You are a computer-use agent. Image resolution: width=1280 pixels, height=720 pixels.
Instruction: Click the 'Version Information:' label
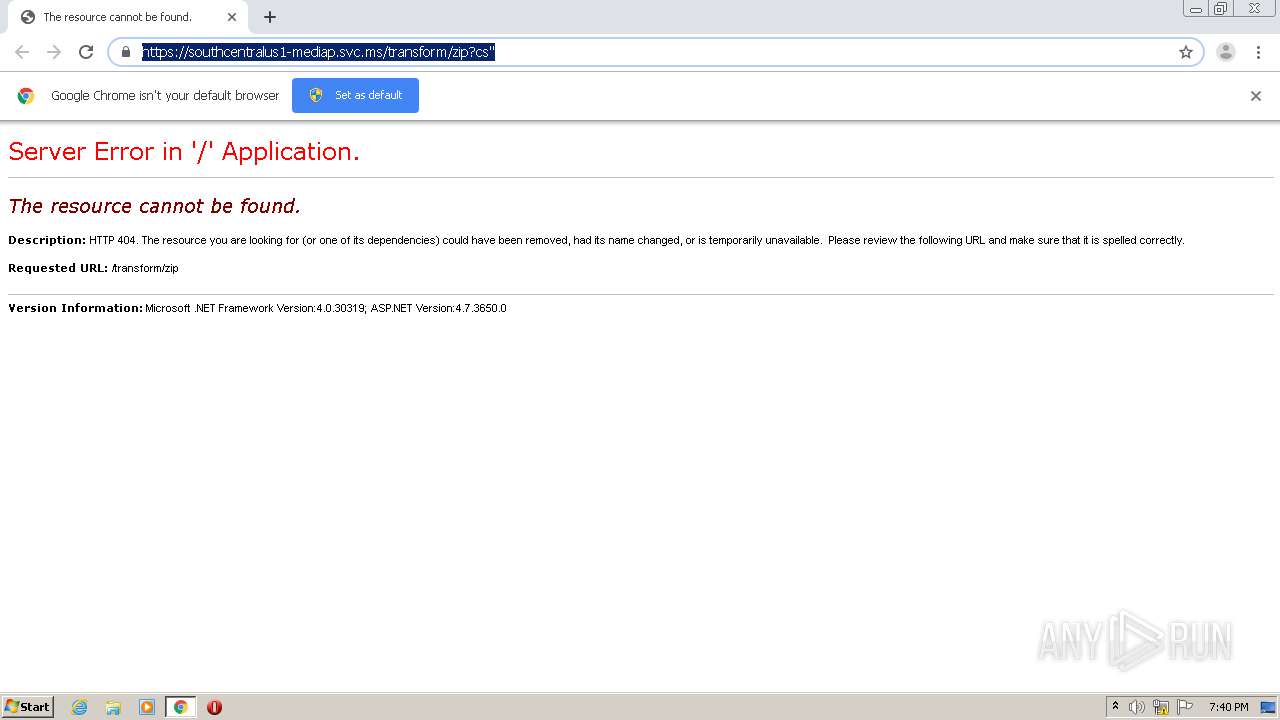(x=76, y=308)
